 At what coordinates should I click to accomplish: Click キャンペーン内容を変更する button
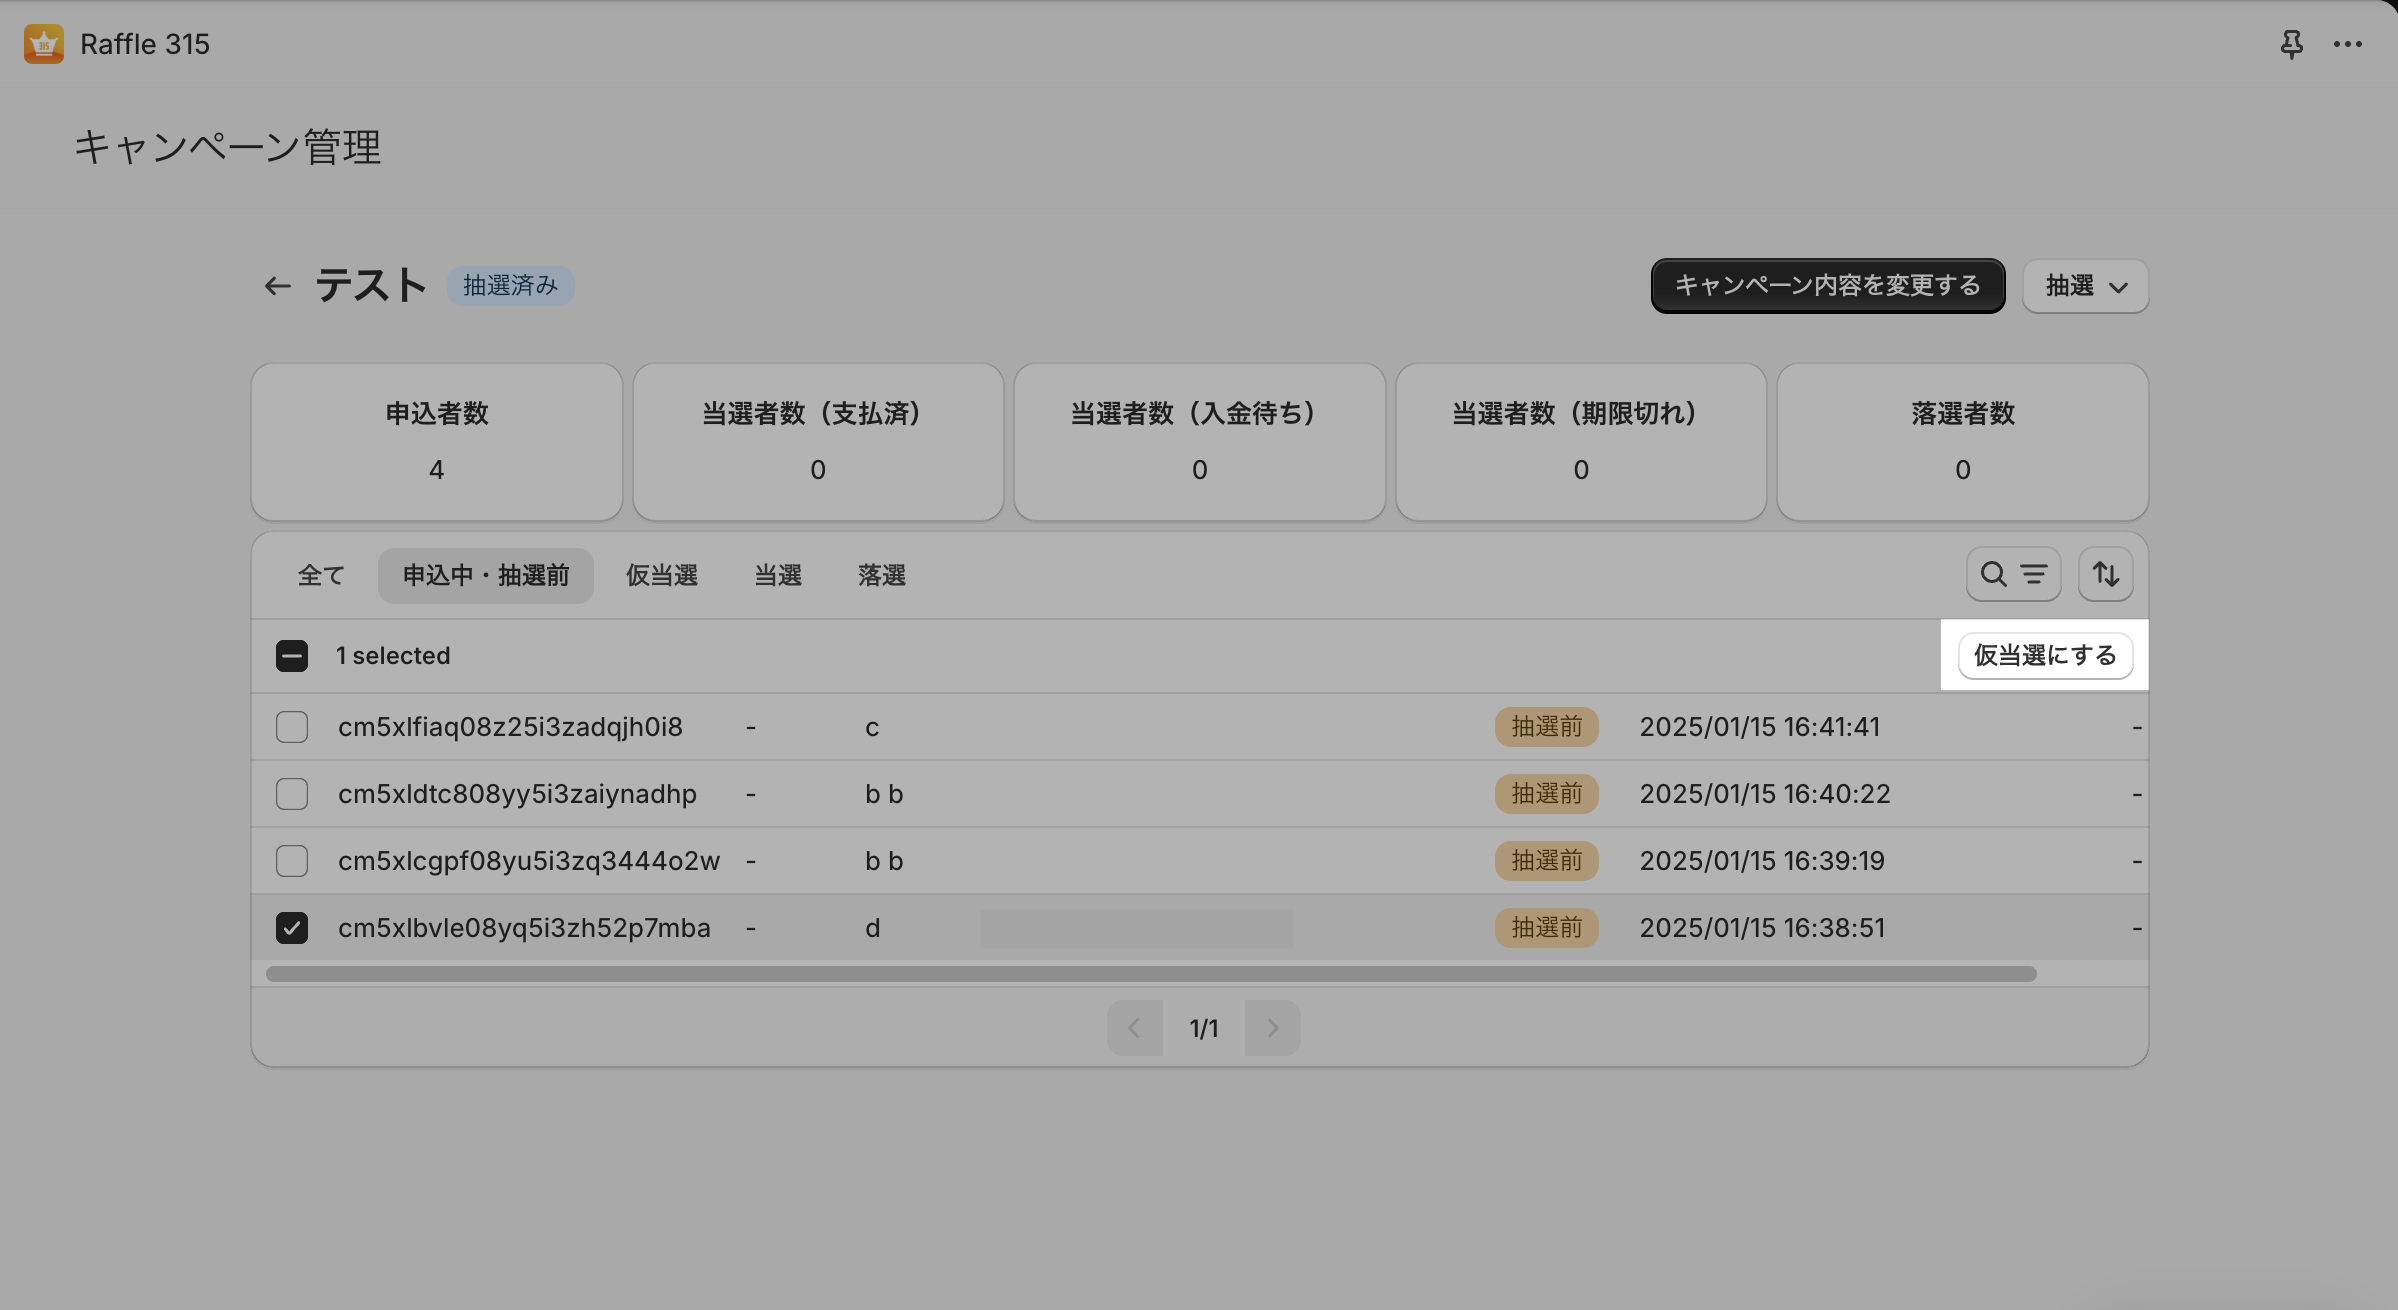coord(1827,286)
